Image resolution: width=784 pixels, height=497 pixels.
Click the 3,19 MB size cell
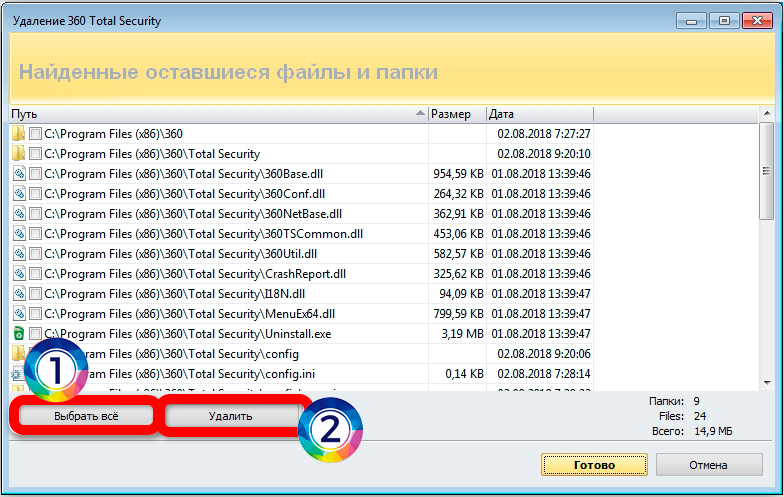point(462,334)
